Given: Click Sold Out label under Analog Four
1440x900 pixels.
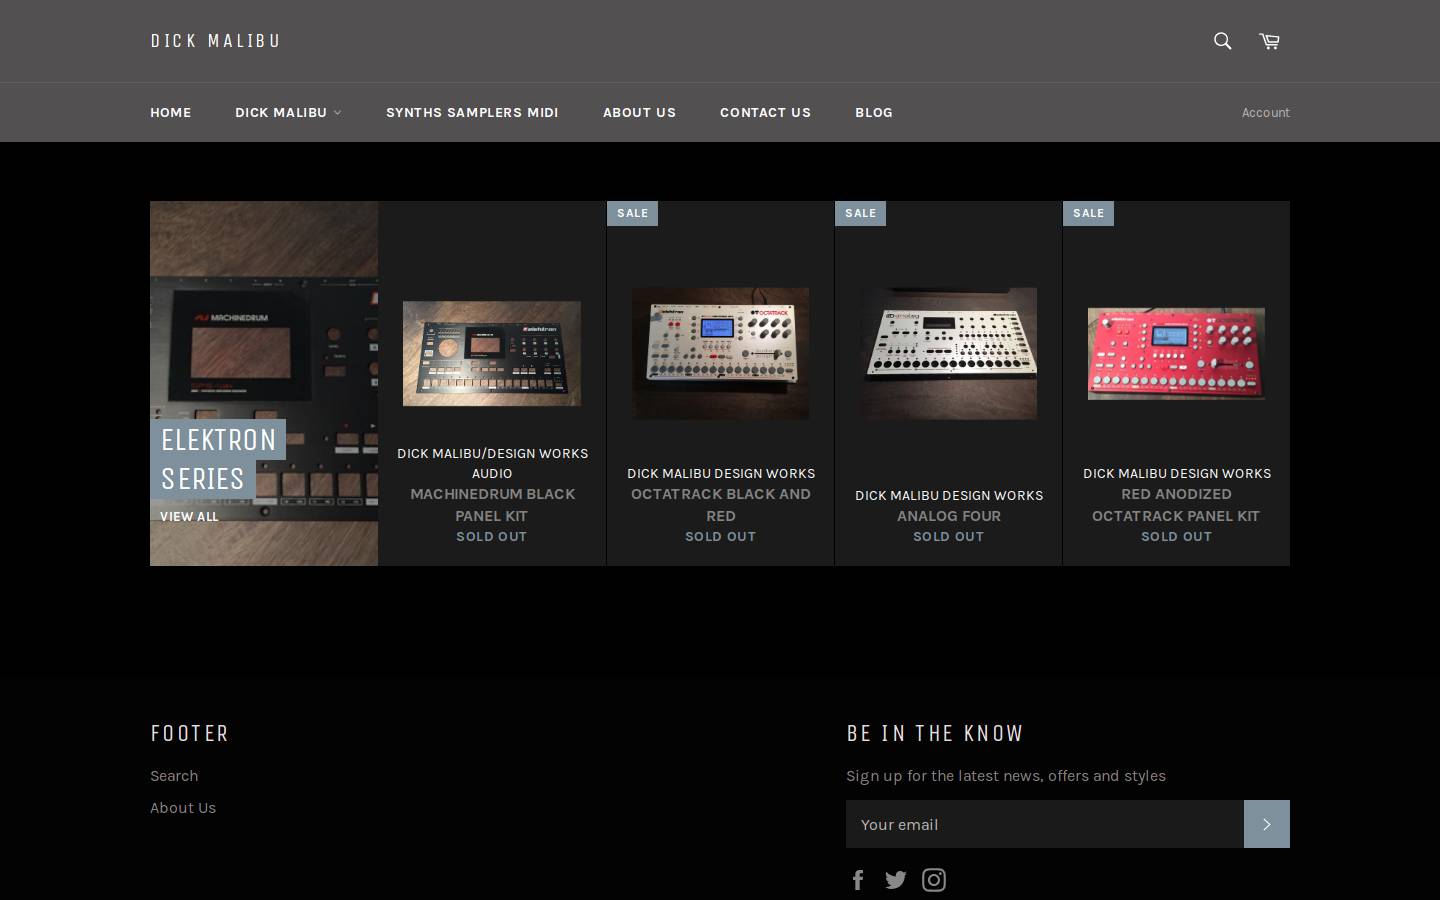Looking at the screenshot, I should 948,536.
